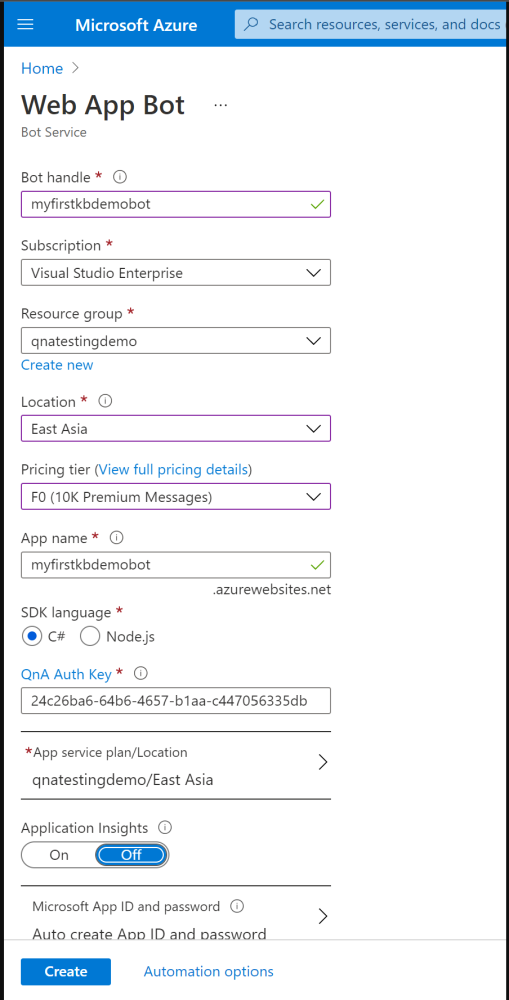This screenshot has height=1000, width=509.
Task: Select Node.js as SDK language
Action: tap(90, 636)
